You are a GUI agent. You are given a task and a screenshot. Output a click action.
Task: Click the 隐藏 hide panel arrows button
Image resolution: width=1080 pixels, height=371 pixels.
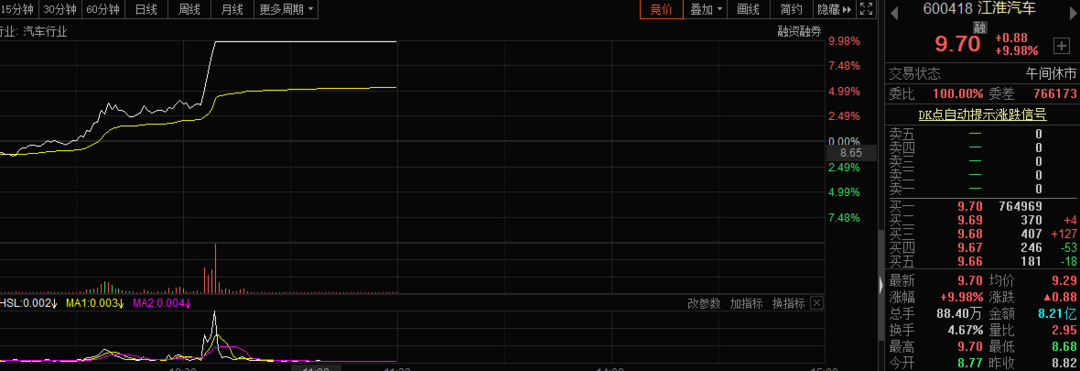click(x=835, y=10)
